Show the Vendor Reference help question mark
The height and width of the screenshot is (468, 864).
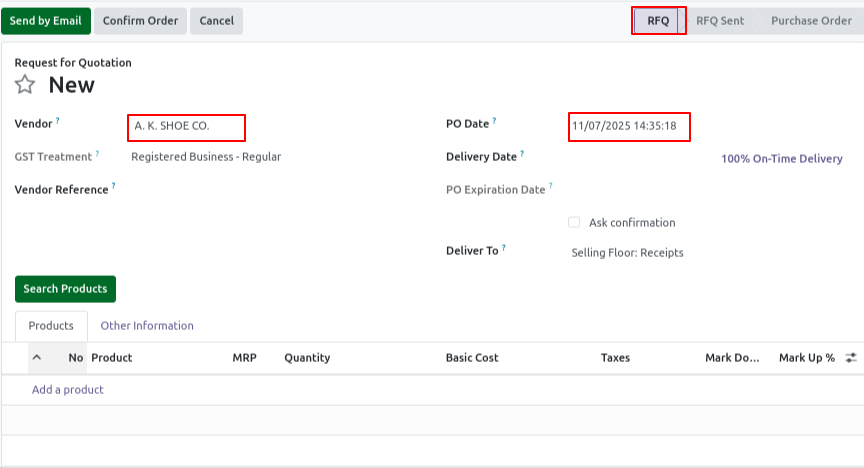pyautogui.click(x=114, y=186)
